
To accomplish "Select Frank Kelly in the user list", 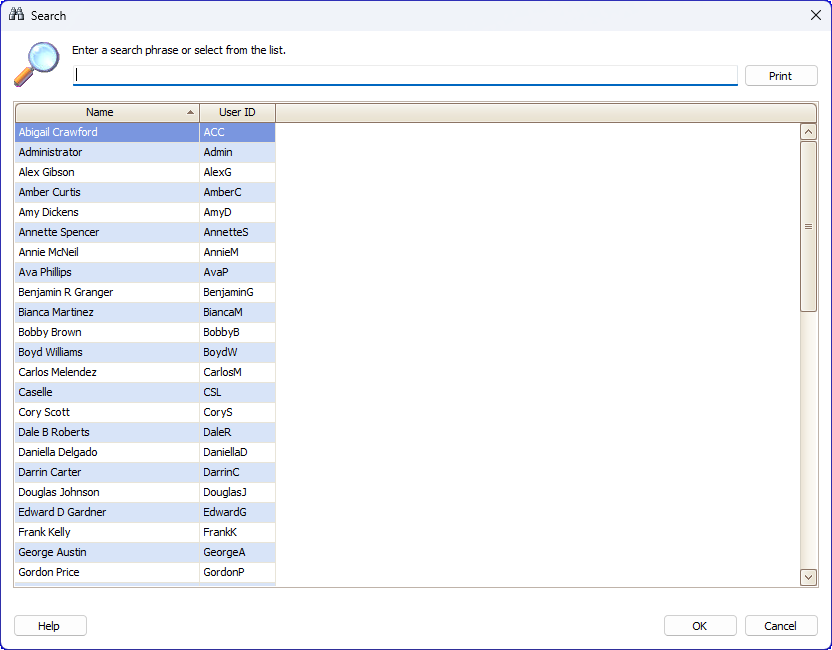I will coord(145,532).
